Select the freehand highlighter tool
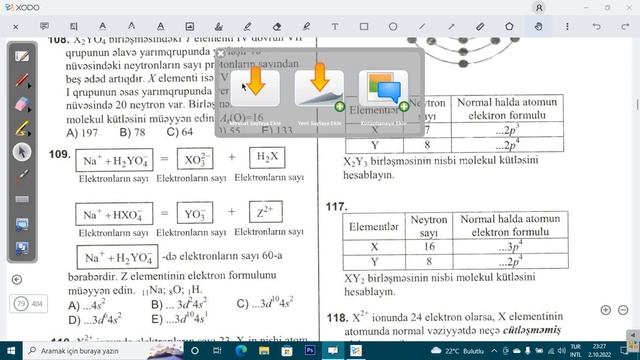This screenshot has width=640, height=360. coord(306,27)
